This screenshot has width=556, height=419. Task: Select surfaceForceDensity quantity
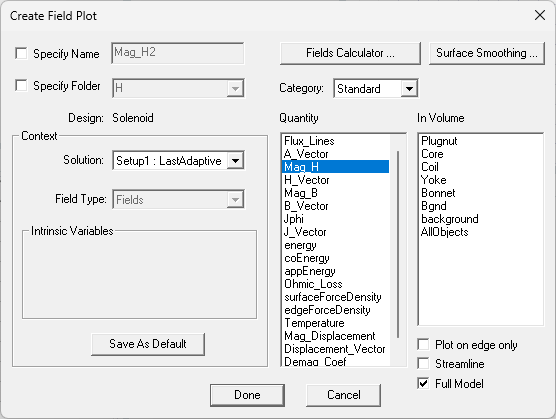[335, 297]
